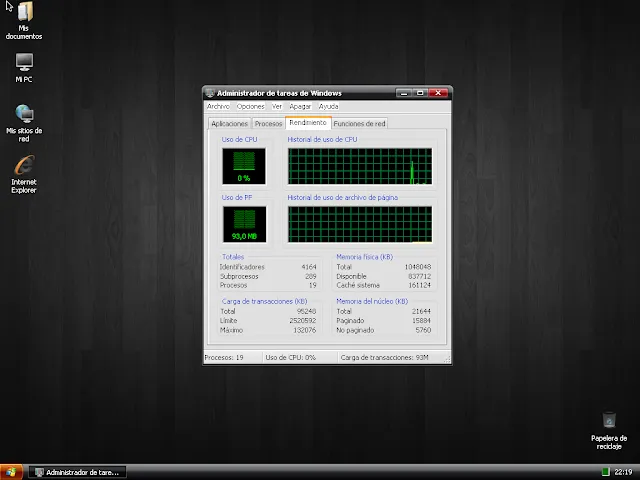Open the Apagar menu
Image resolution: width=640 pixels, height=480 pixels.
pos(300,107)
